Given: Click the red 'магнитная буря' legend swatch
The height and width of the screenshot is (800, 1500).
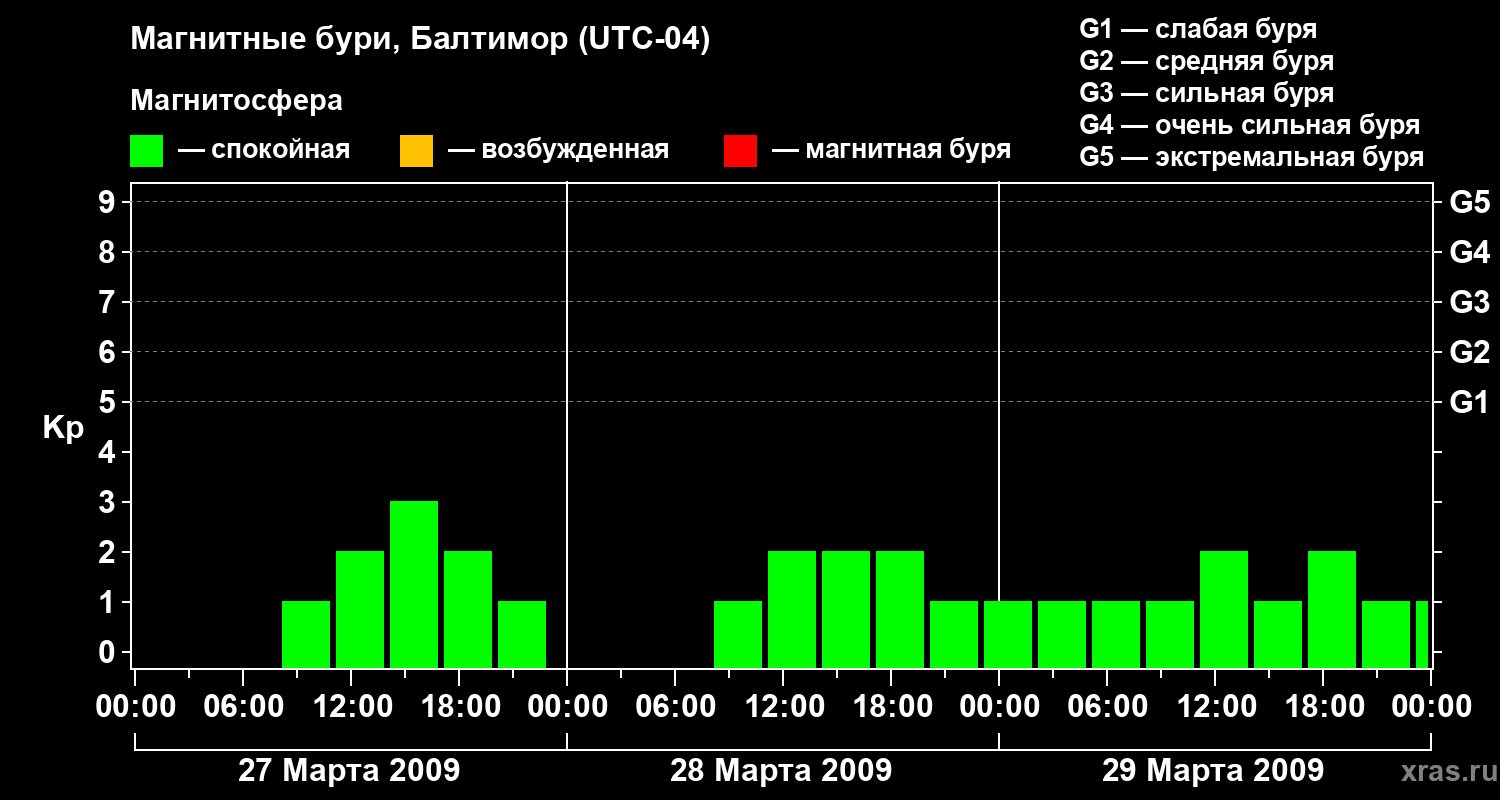Looking at the screenshot, I should [740, 150].
